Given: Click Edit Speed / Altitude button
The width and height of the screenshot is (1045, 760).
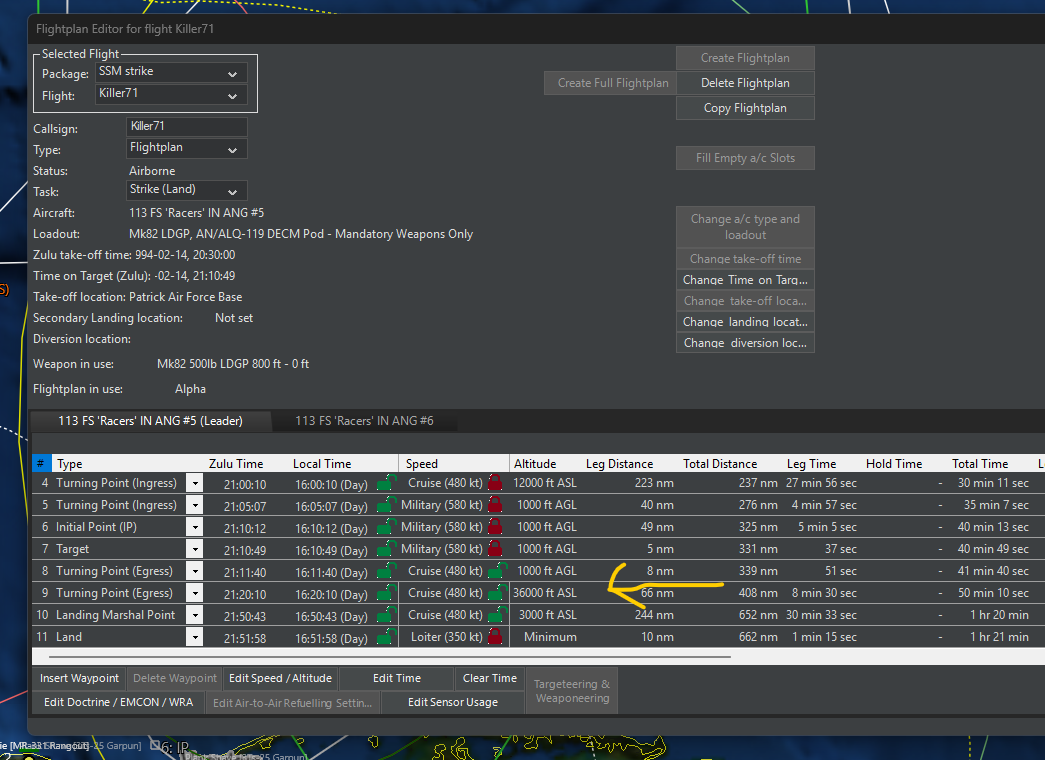Looking at the screenshot, I should (281, 678).
